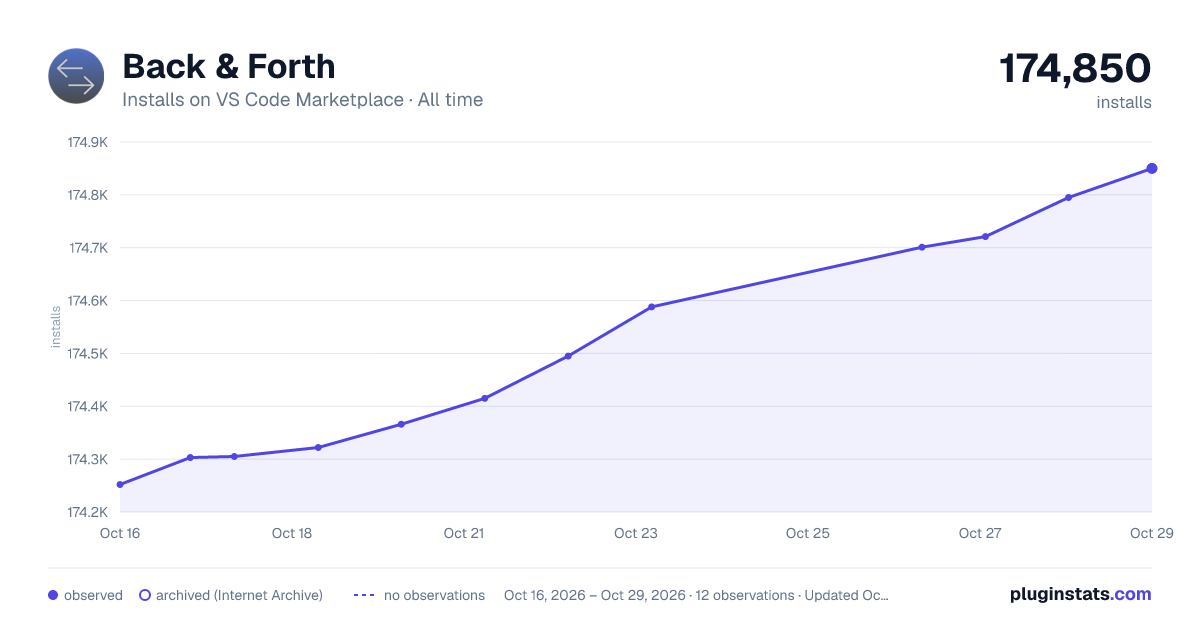
Task: Click the 174.3K y-axis label
Action: point(87,460)
